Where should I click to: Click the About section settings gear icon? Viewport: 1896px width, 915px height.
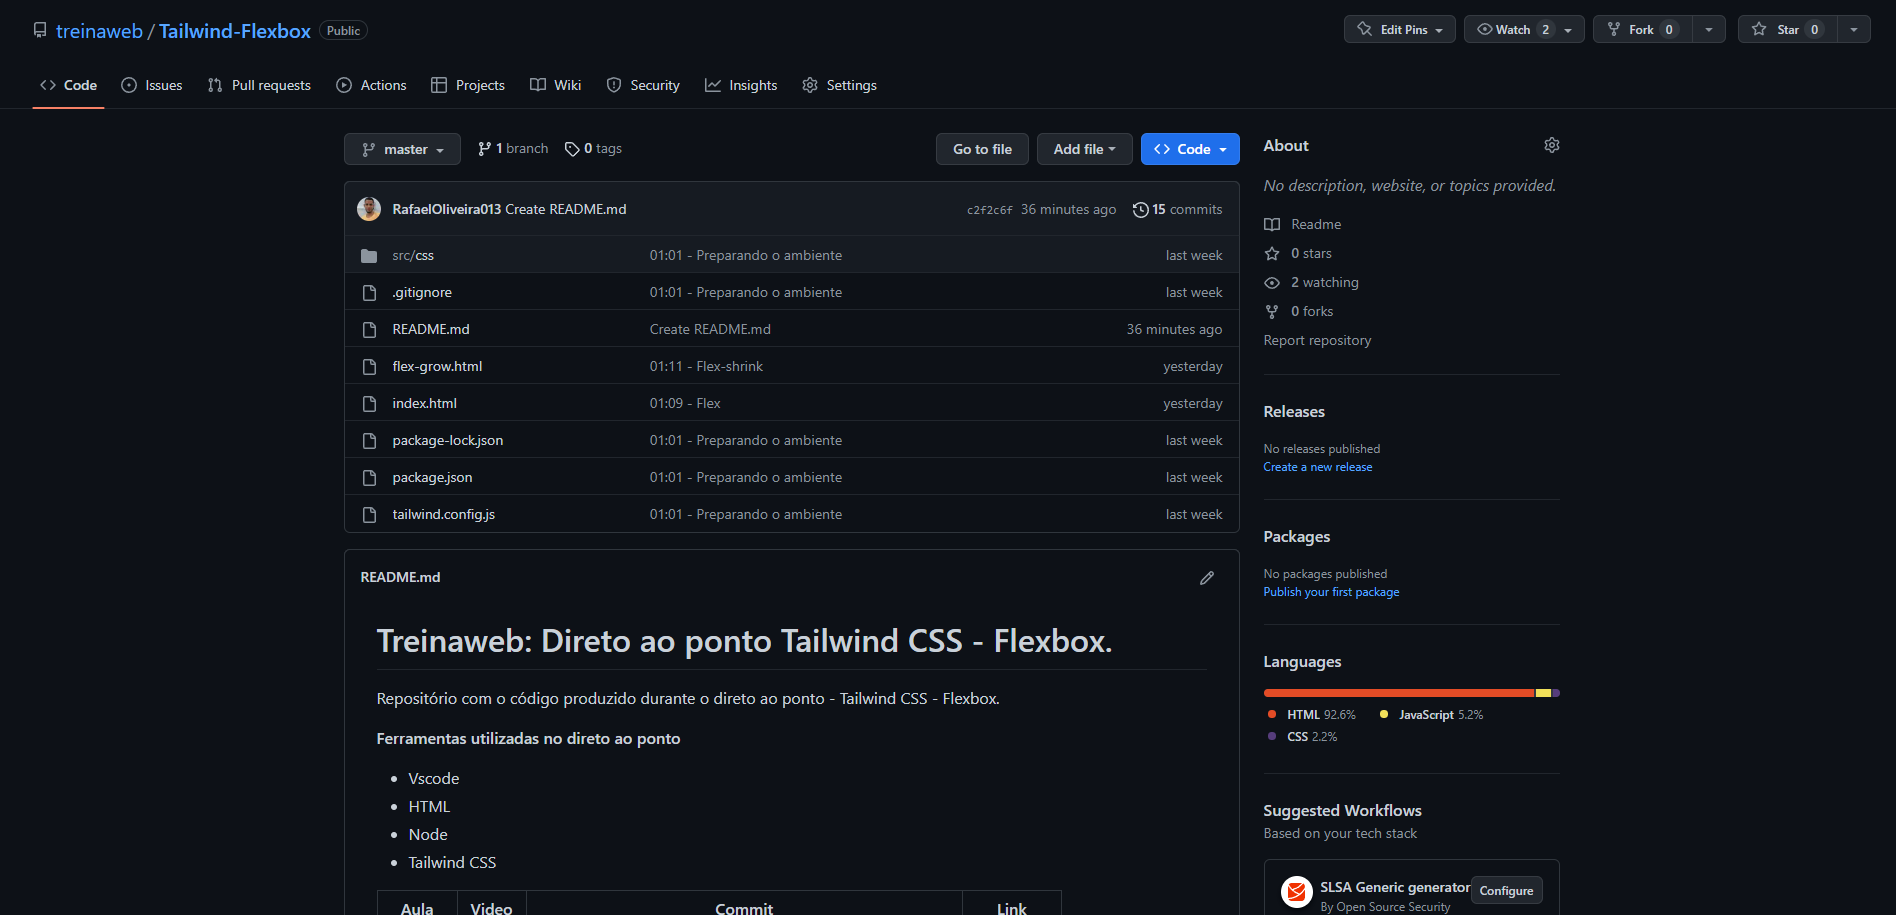pyautogui.click(x=1551, y=146)
